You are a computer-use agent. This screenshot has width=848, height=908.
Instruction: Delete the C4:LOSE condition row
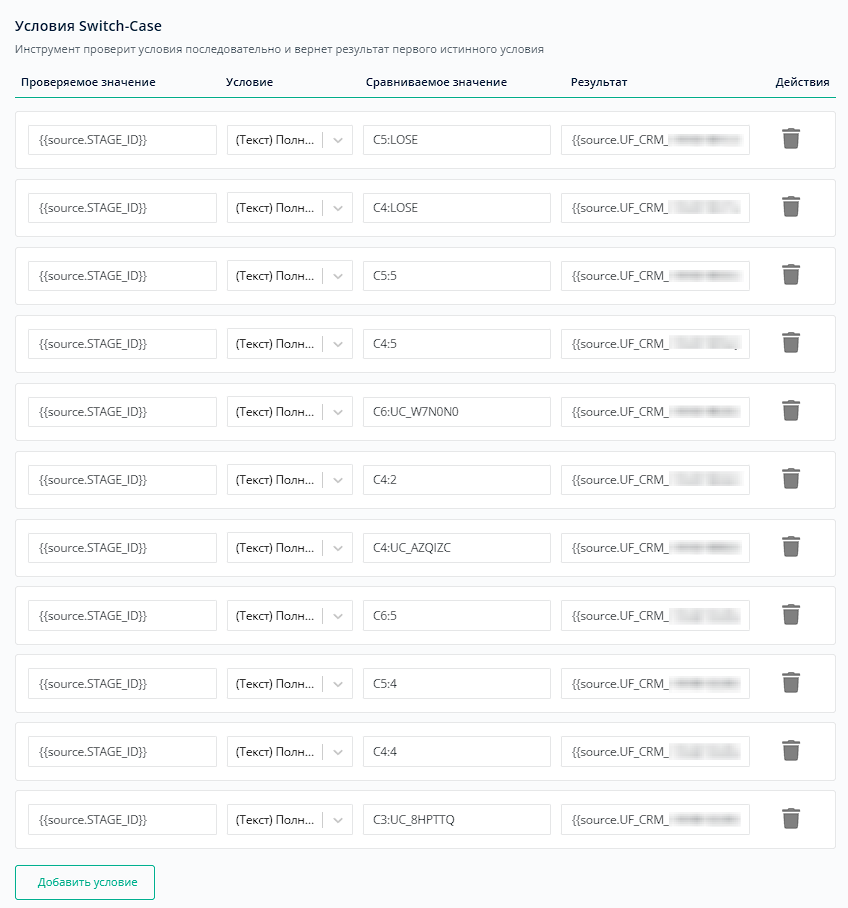pyautogui.click(x=790, y=207)
